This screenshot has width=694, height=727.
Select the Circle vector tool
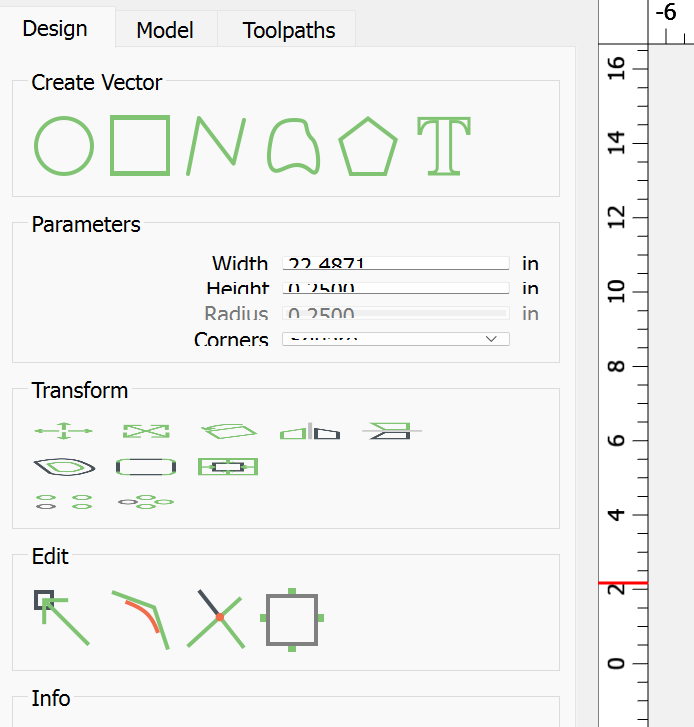pos(64,146)
